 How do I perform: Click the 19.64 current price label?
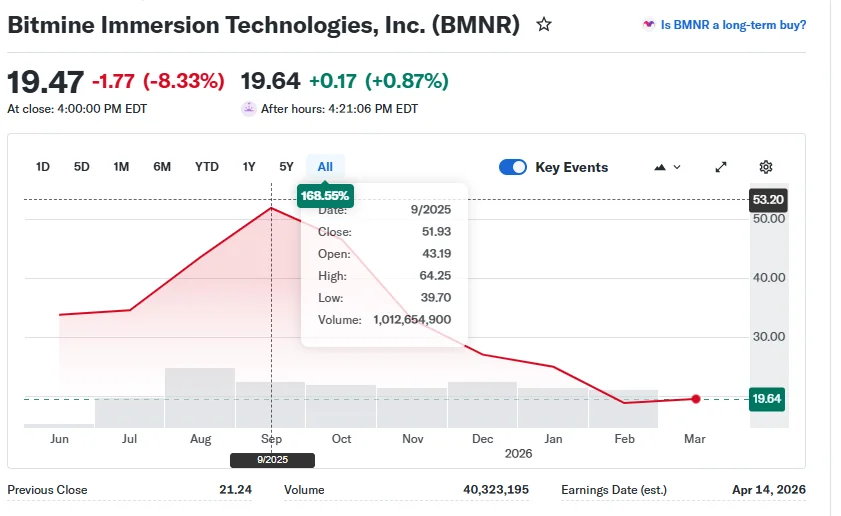tap(767, 399)
